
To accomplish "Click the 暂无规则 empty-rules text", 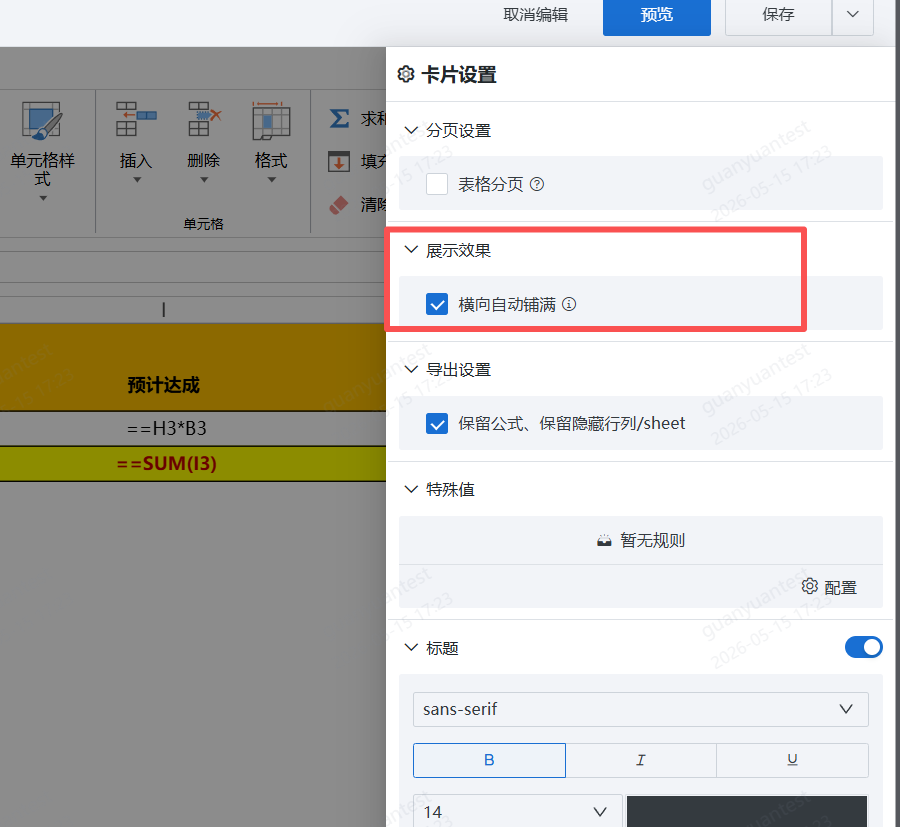I will click(x=653, y=541).
